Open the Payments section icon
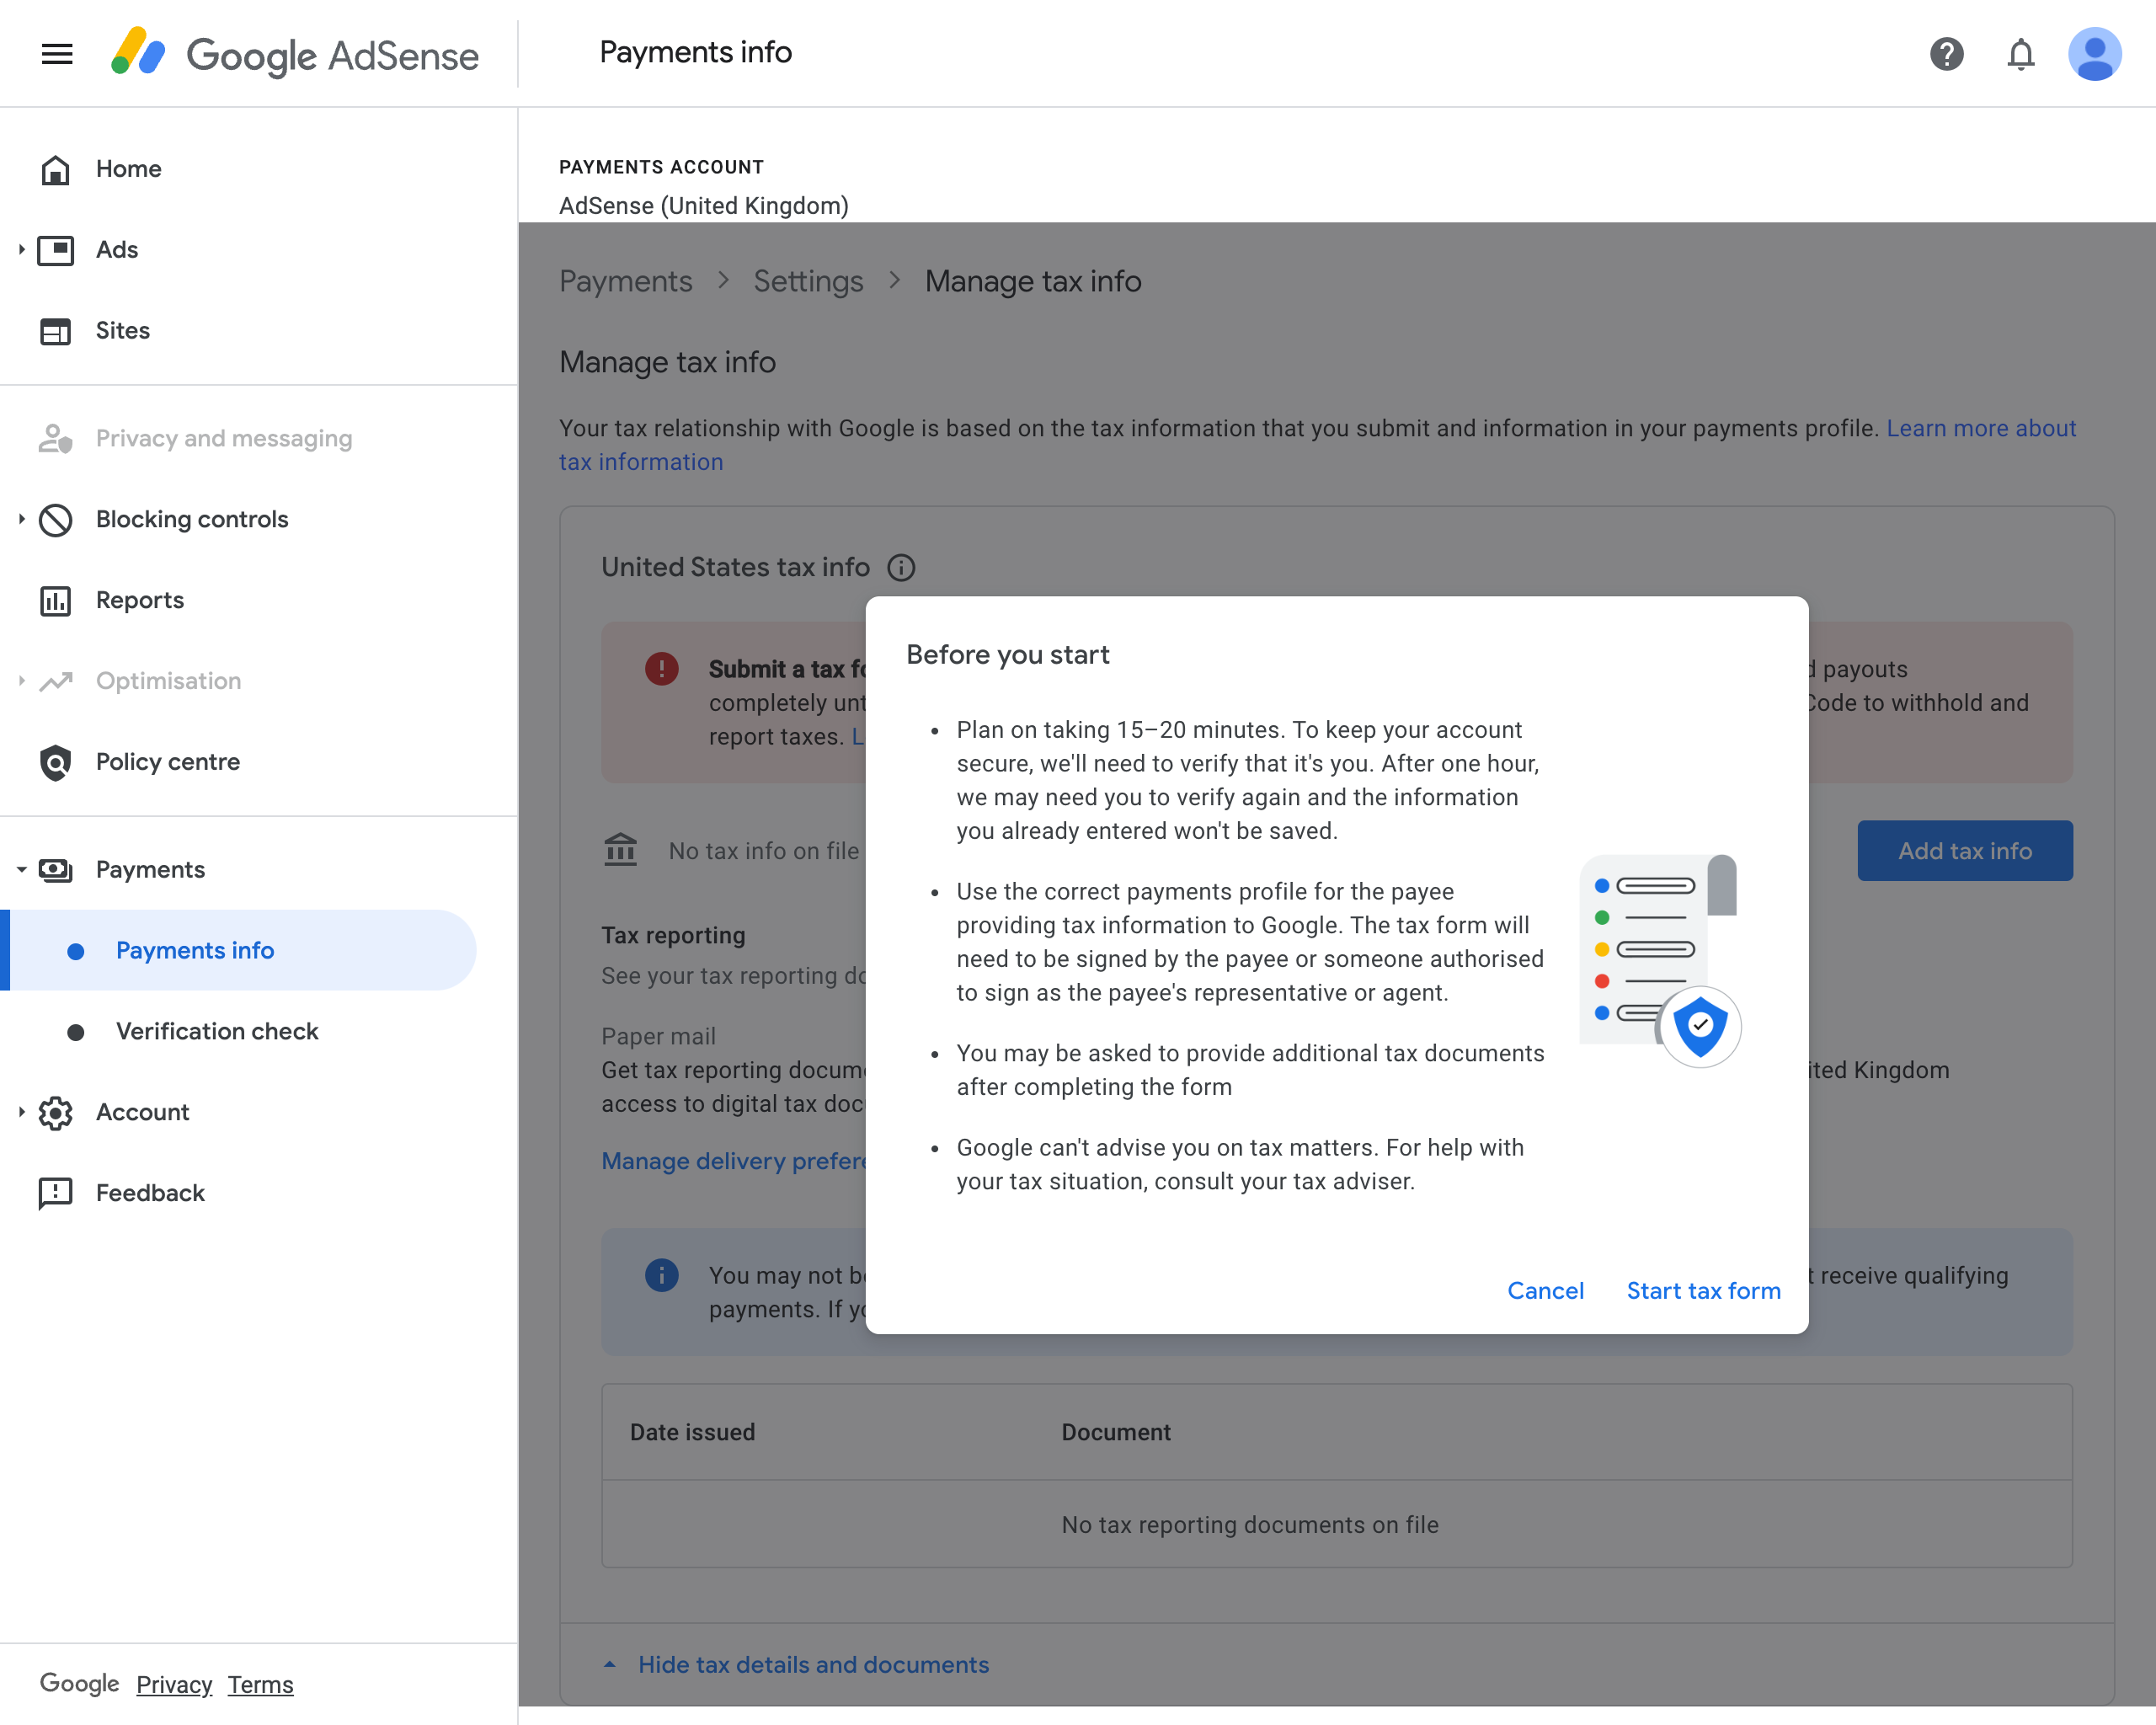Image resolution: width=2156 pixels, height=1725 pixels. tap(55, 869)
